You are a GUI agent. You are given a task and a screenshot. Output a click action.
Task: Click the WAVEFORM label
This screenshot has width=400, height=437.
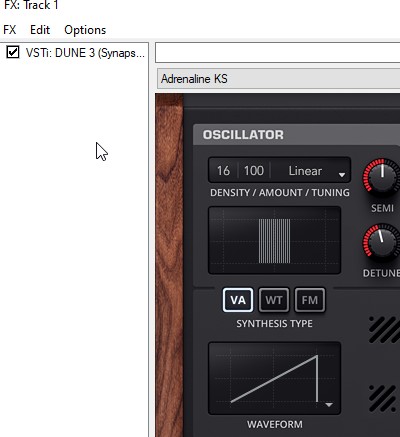(275, 424)
